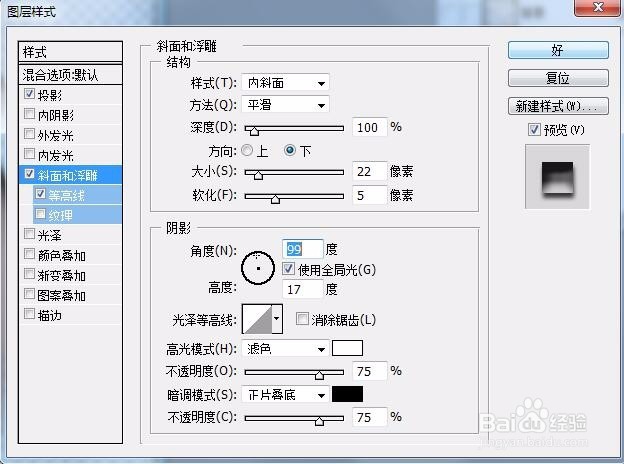This screenshot has height=464, width=624.
Task: Click the 复位 reset button
Action: pos(558,78)
